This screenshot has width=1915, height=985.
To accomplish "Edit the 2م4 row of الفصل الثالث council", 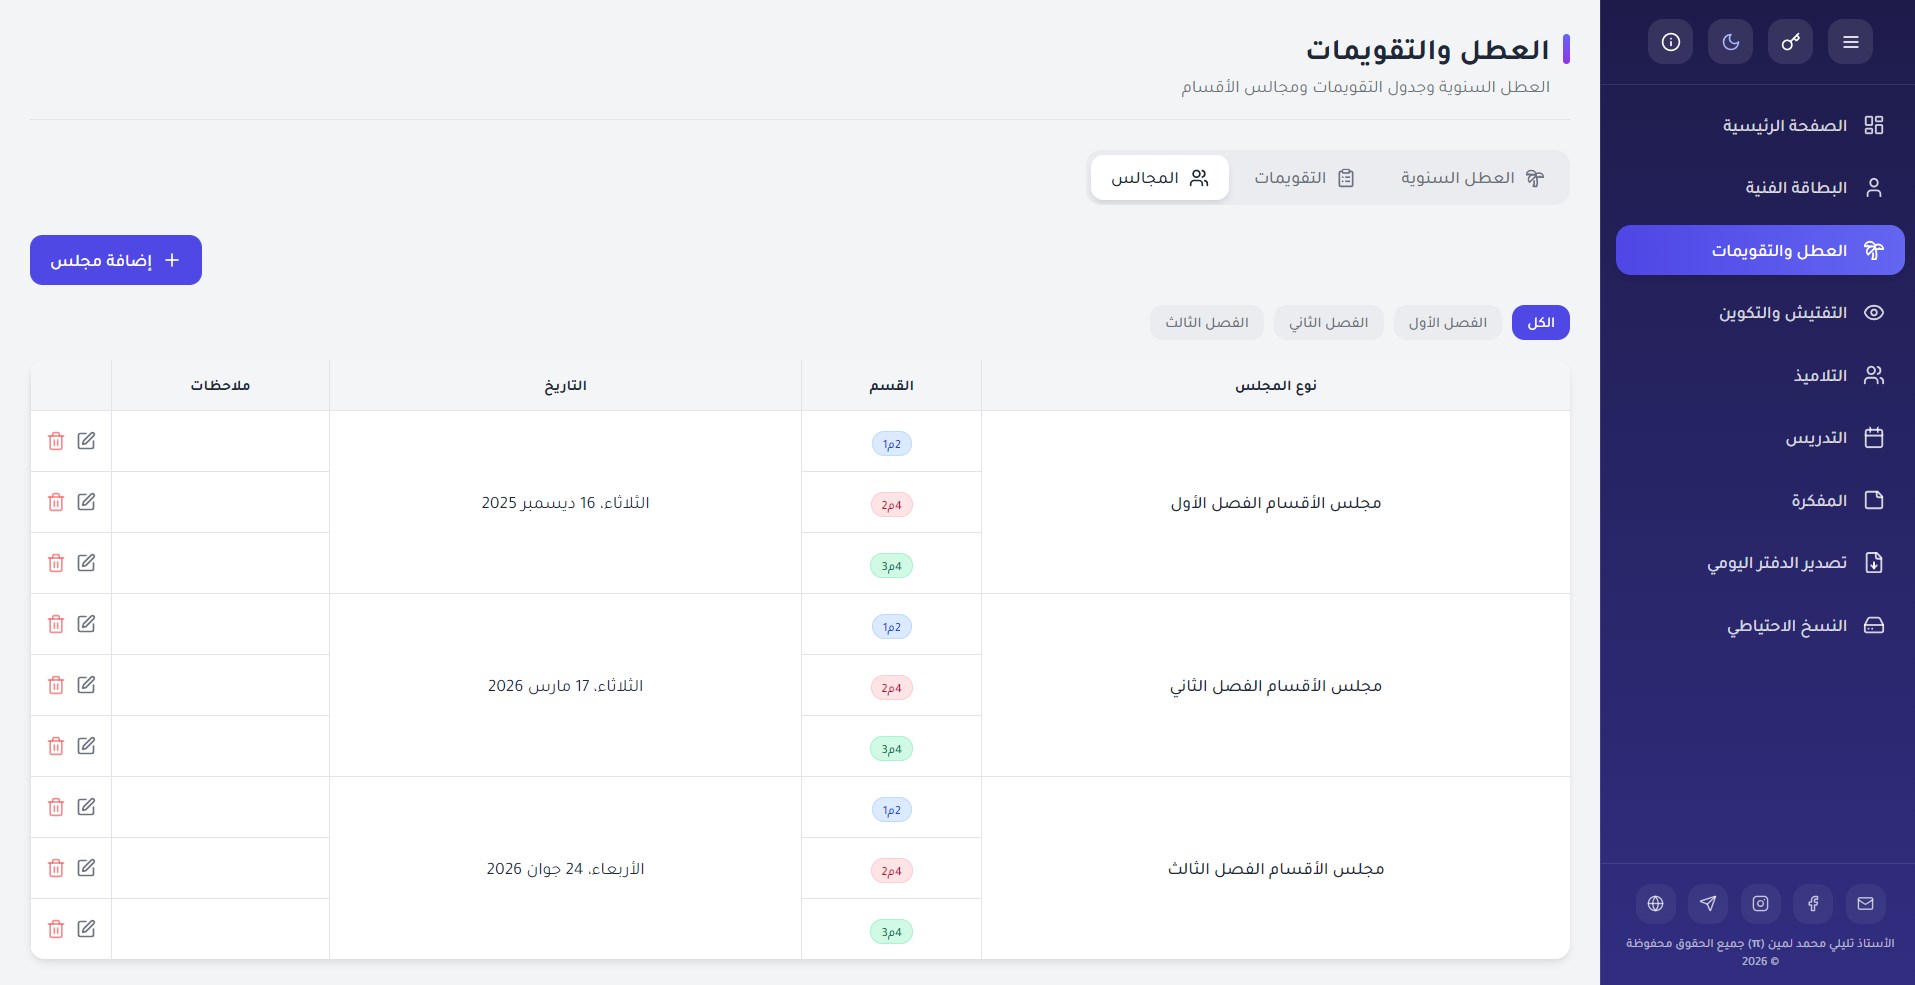I will 87,868.
